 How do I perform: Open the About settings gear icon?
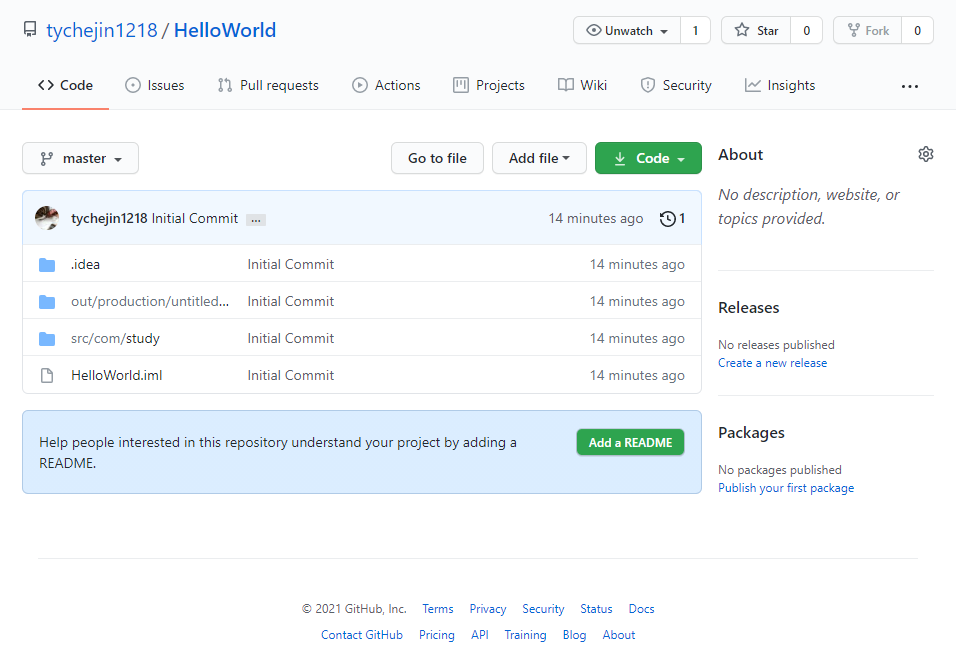[x=926, y=154]
